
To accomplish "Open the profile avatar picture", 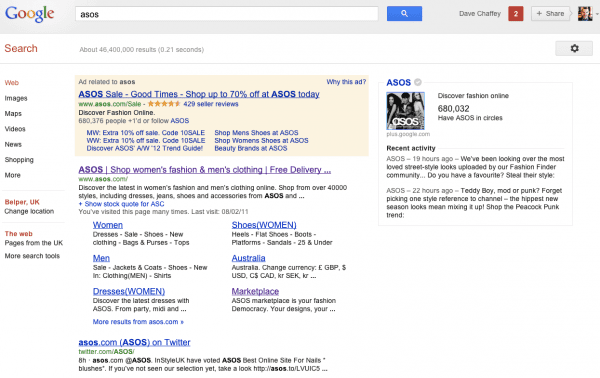I will click(585, 14).
